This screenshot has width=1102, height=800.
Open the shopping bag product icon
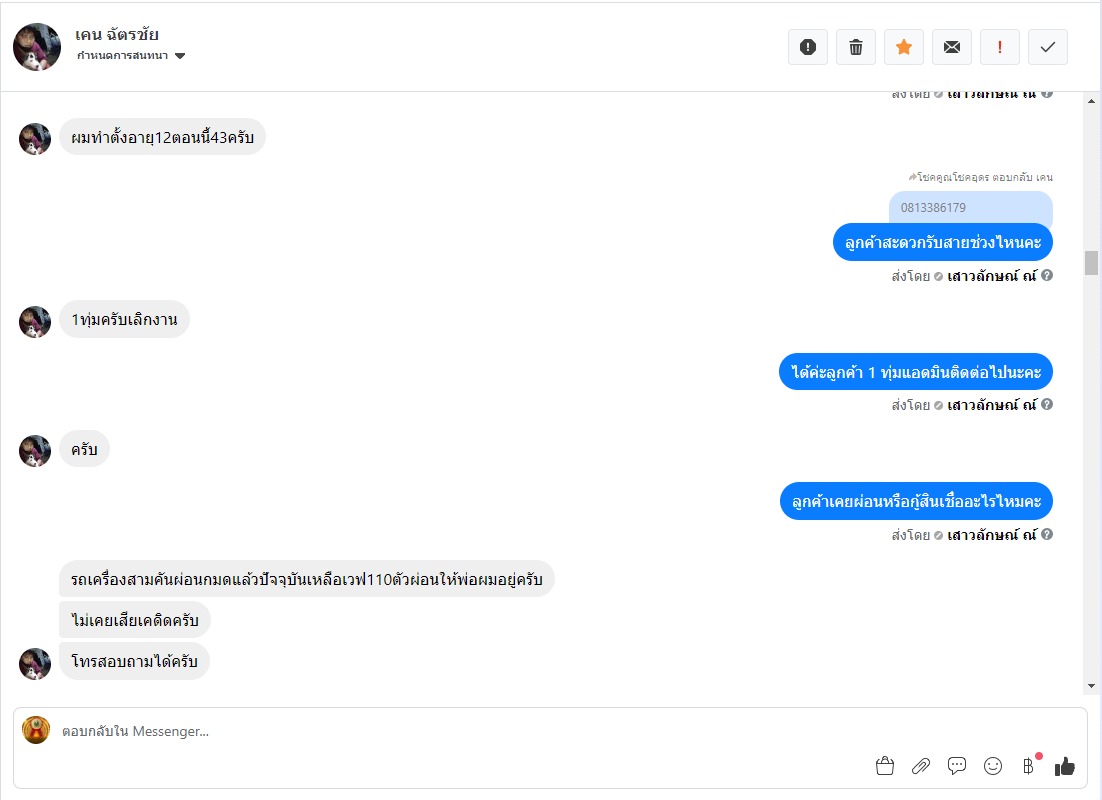885,766
